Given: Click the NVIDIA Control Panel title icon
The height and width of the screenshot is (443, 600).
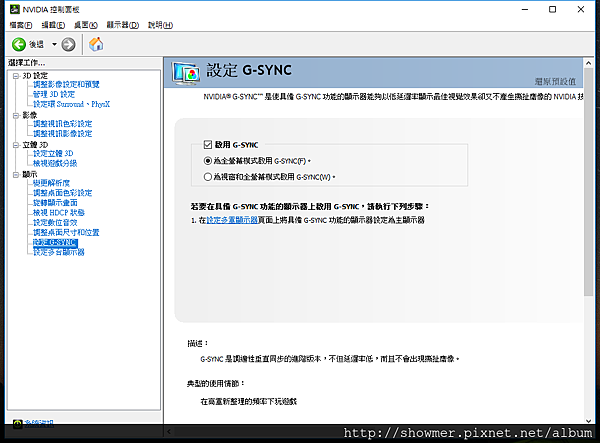Looking at the screenshot, I should [15, 9].
